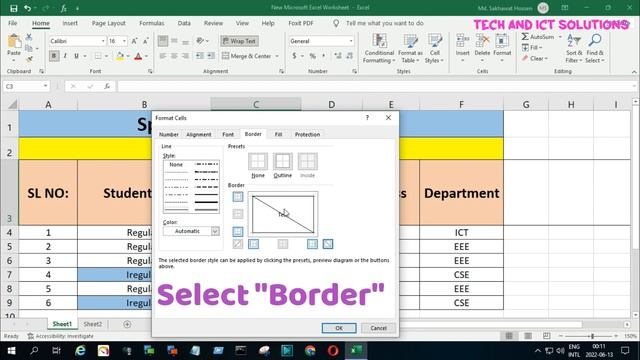Toggle the right border button
Screen dimensions: 640x360
point(312,244)
